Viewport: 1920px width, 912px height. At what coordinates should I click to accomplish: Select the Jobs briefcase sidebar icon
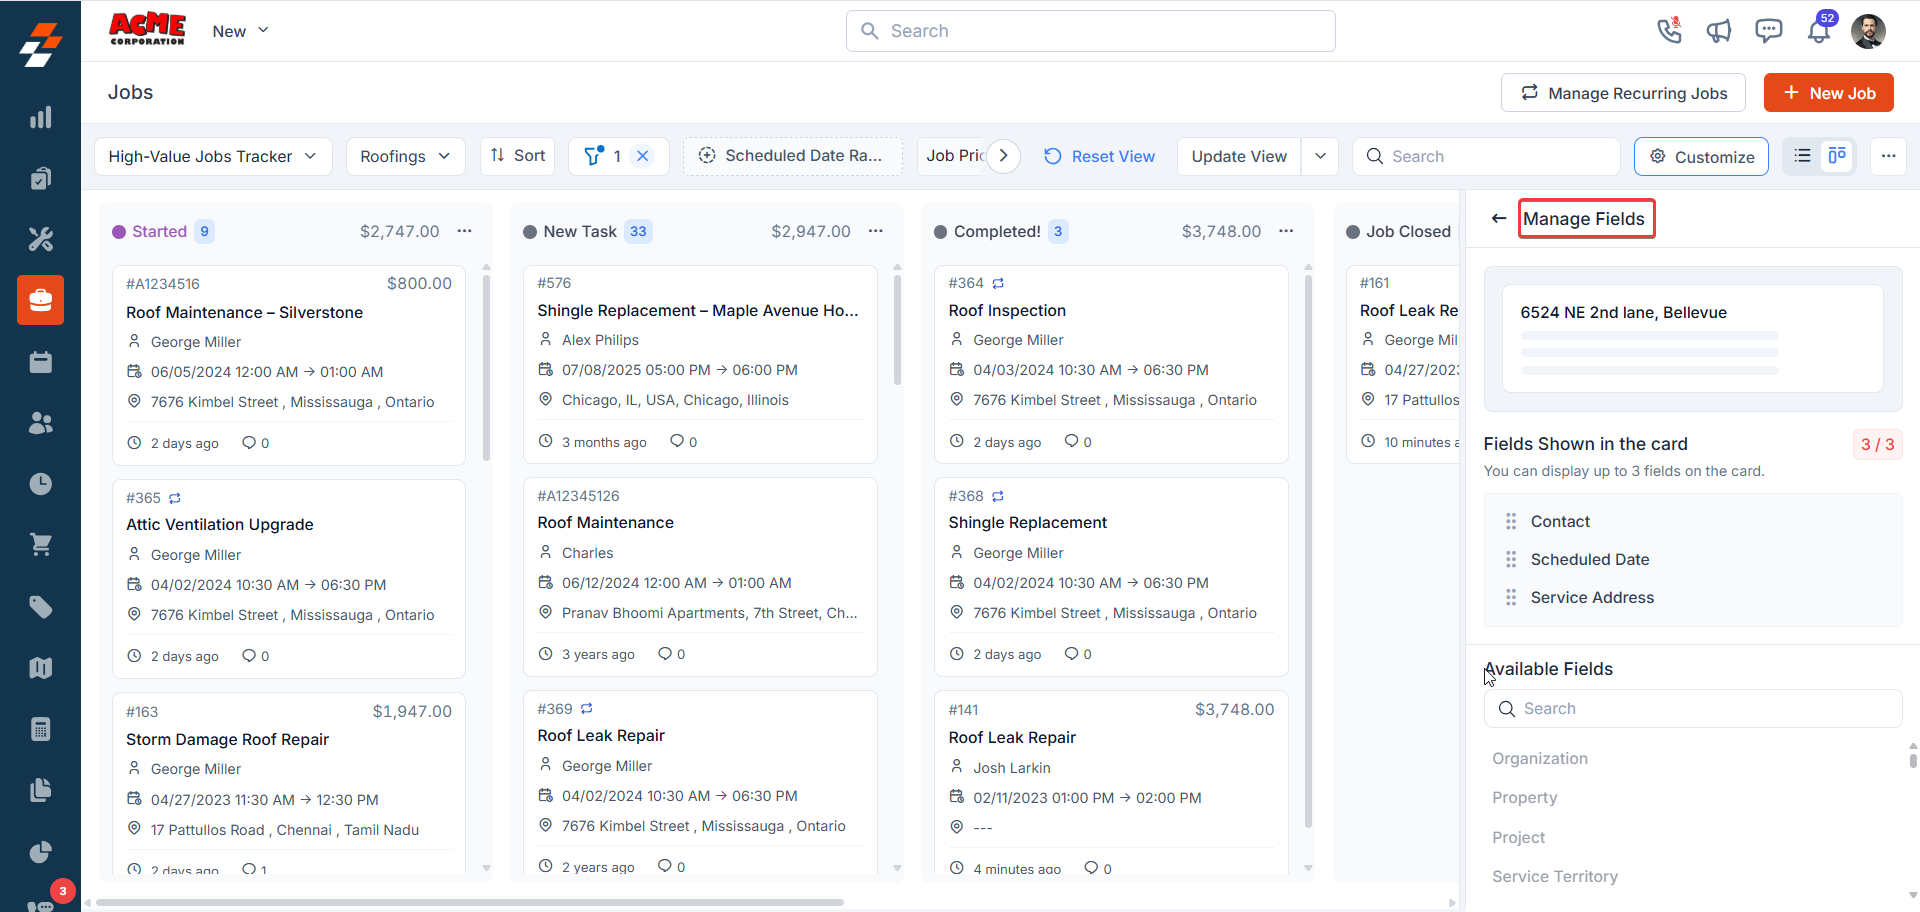40,300
